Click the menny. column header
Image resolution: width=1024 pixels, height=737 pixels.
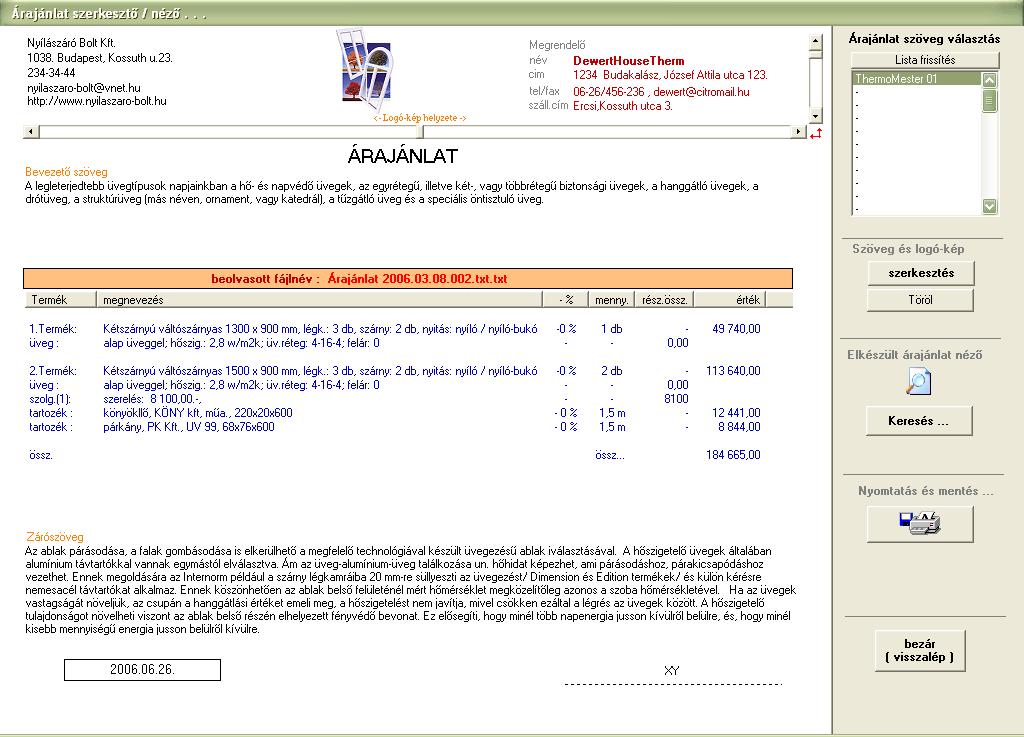click(x=611, y=300)
